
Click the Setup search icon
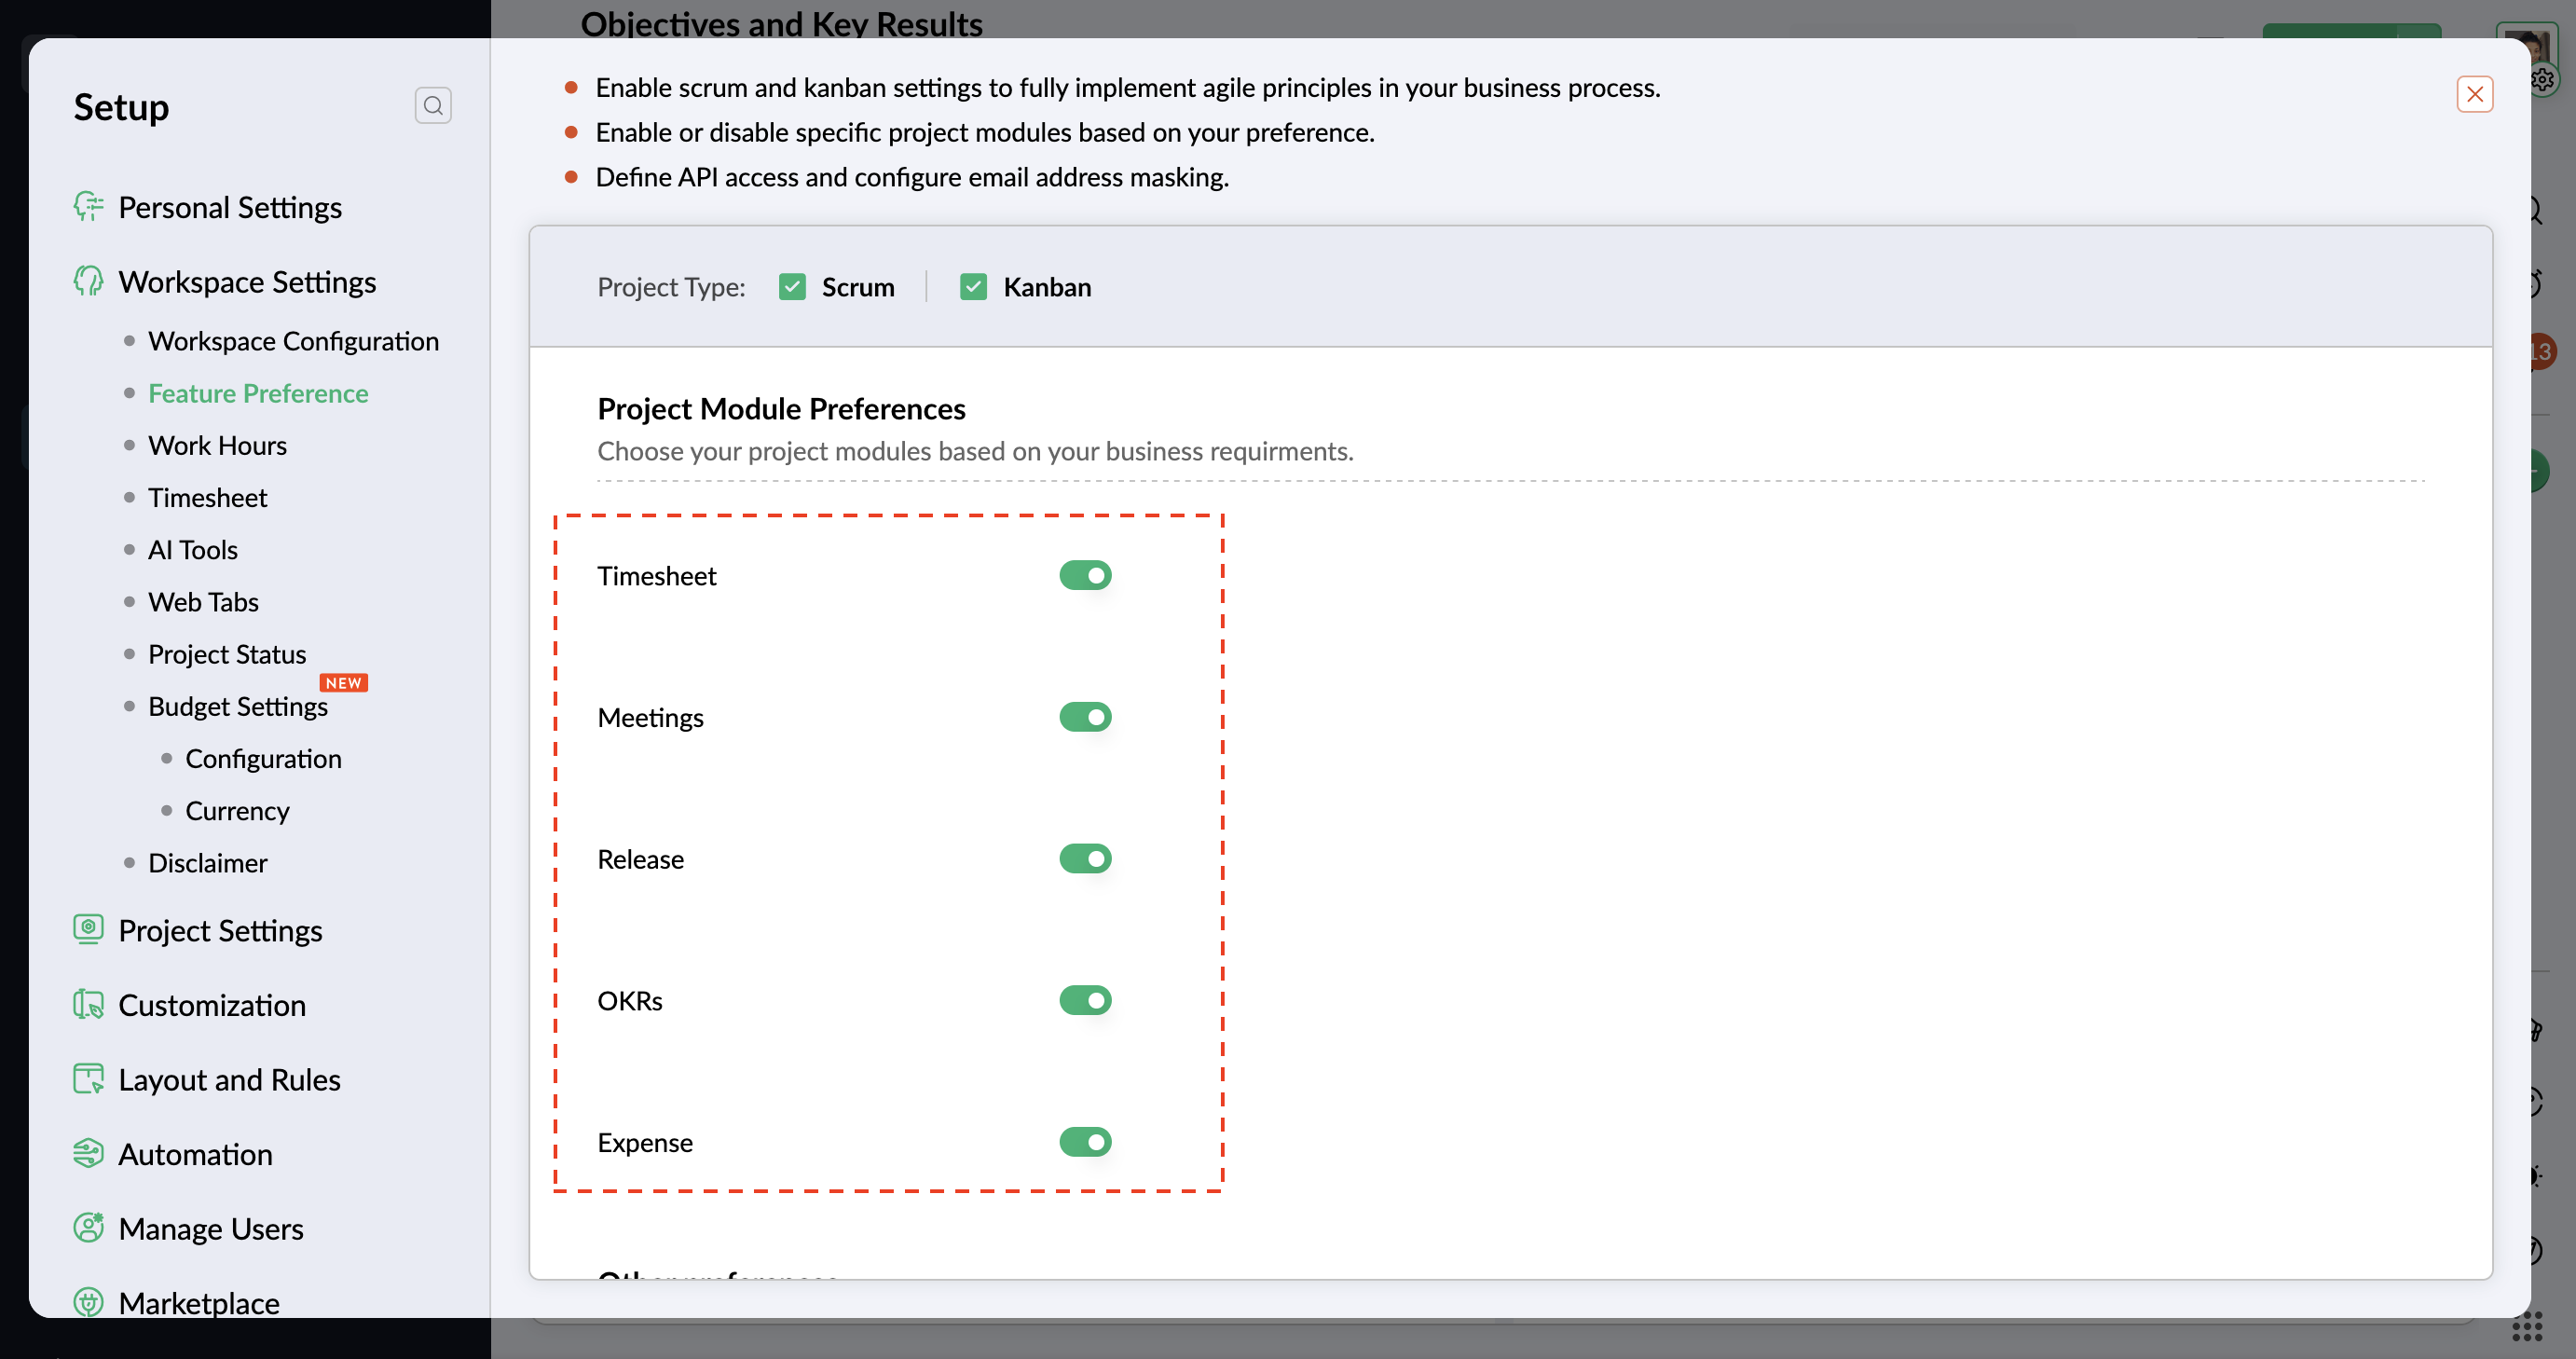click(x=433, y=106)
